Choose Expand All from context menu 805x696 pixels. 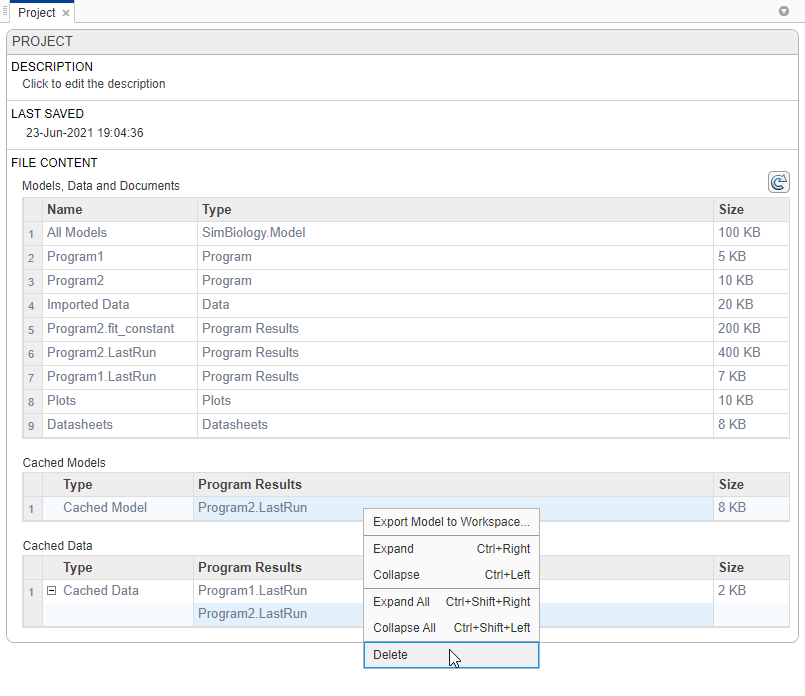(451, 602)
